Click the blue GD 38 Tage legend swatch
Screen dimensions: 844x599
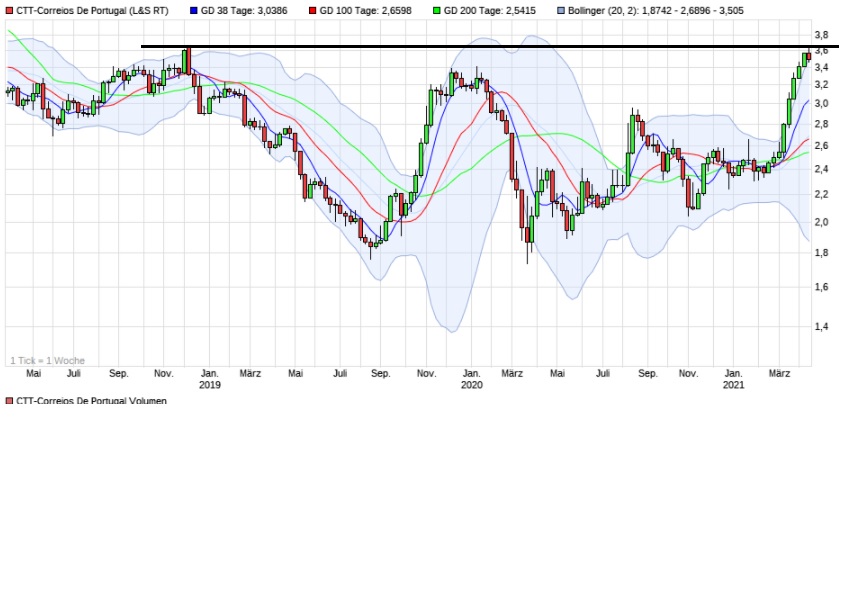194,11
